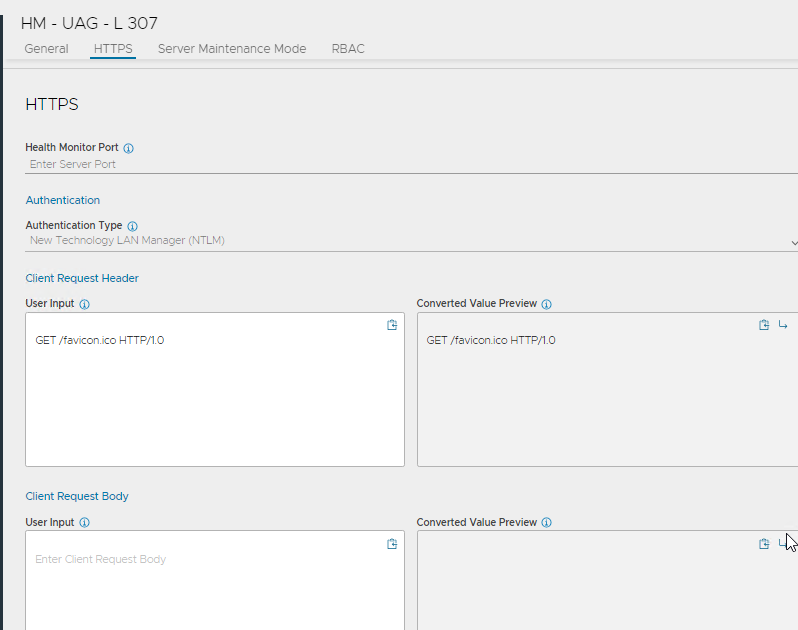Click the Enter Client Request Body field
798x630 pixels.
[x=215, y=580]
